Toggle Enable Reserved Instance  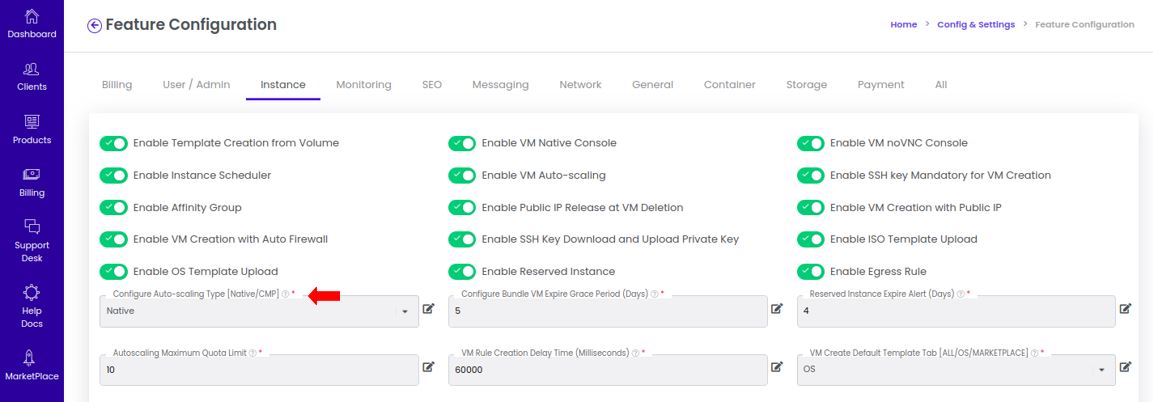click(x=462, y=272)
